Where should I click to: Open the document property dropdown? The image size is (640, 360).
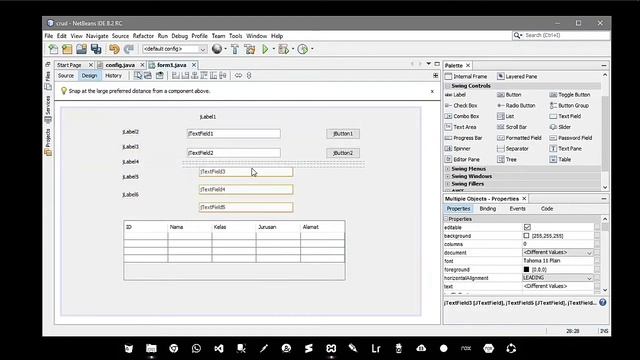[x=589, y=253]
